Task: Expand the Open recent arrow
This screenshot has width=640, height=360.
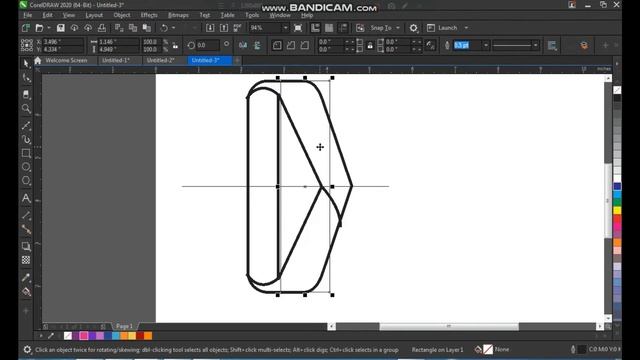Action: click(x=49, y=28)
